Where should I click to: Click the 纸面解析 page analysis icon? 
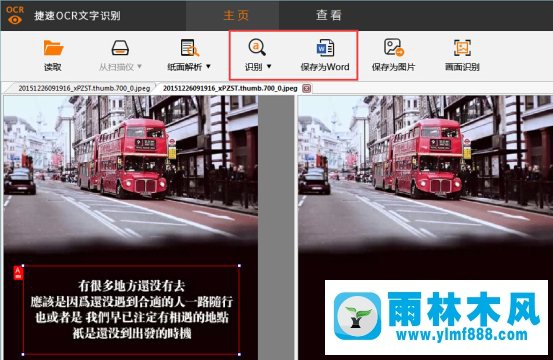[189, 48]
